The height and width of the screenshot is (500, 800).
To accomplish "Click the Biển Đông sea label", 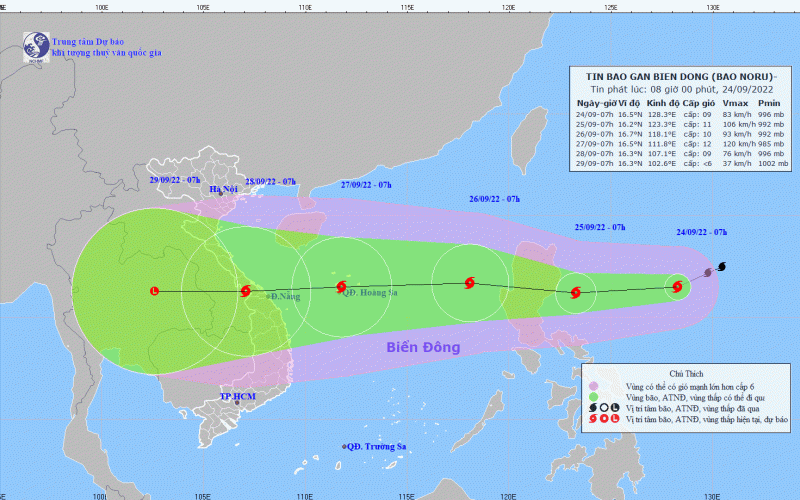I will [423, 348].
